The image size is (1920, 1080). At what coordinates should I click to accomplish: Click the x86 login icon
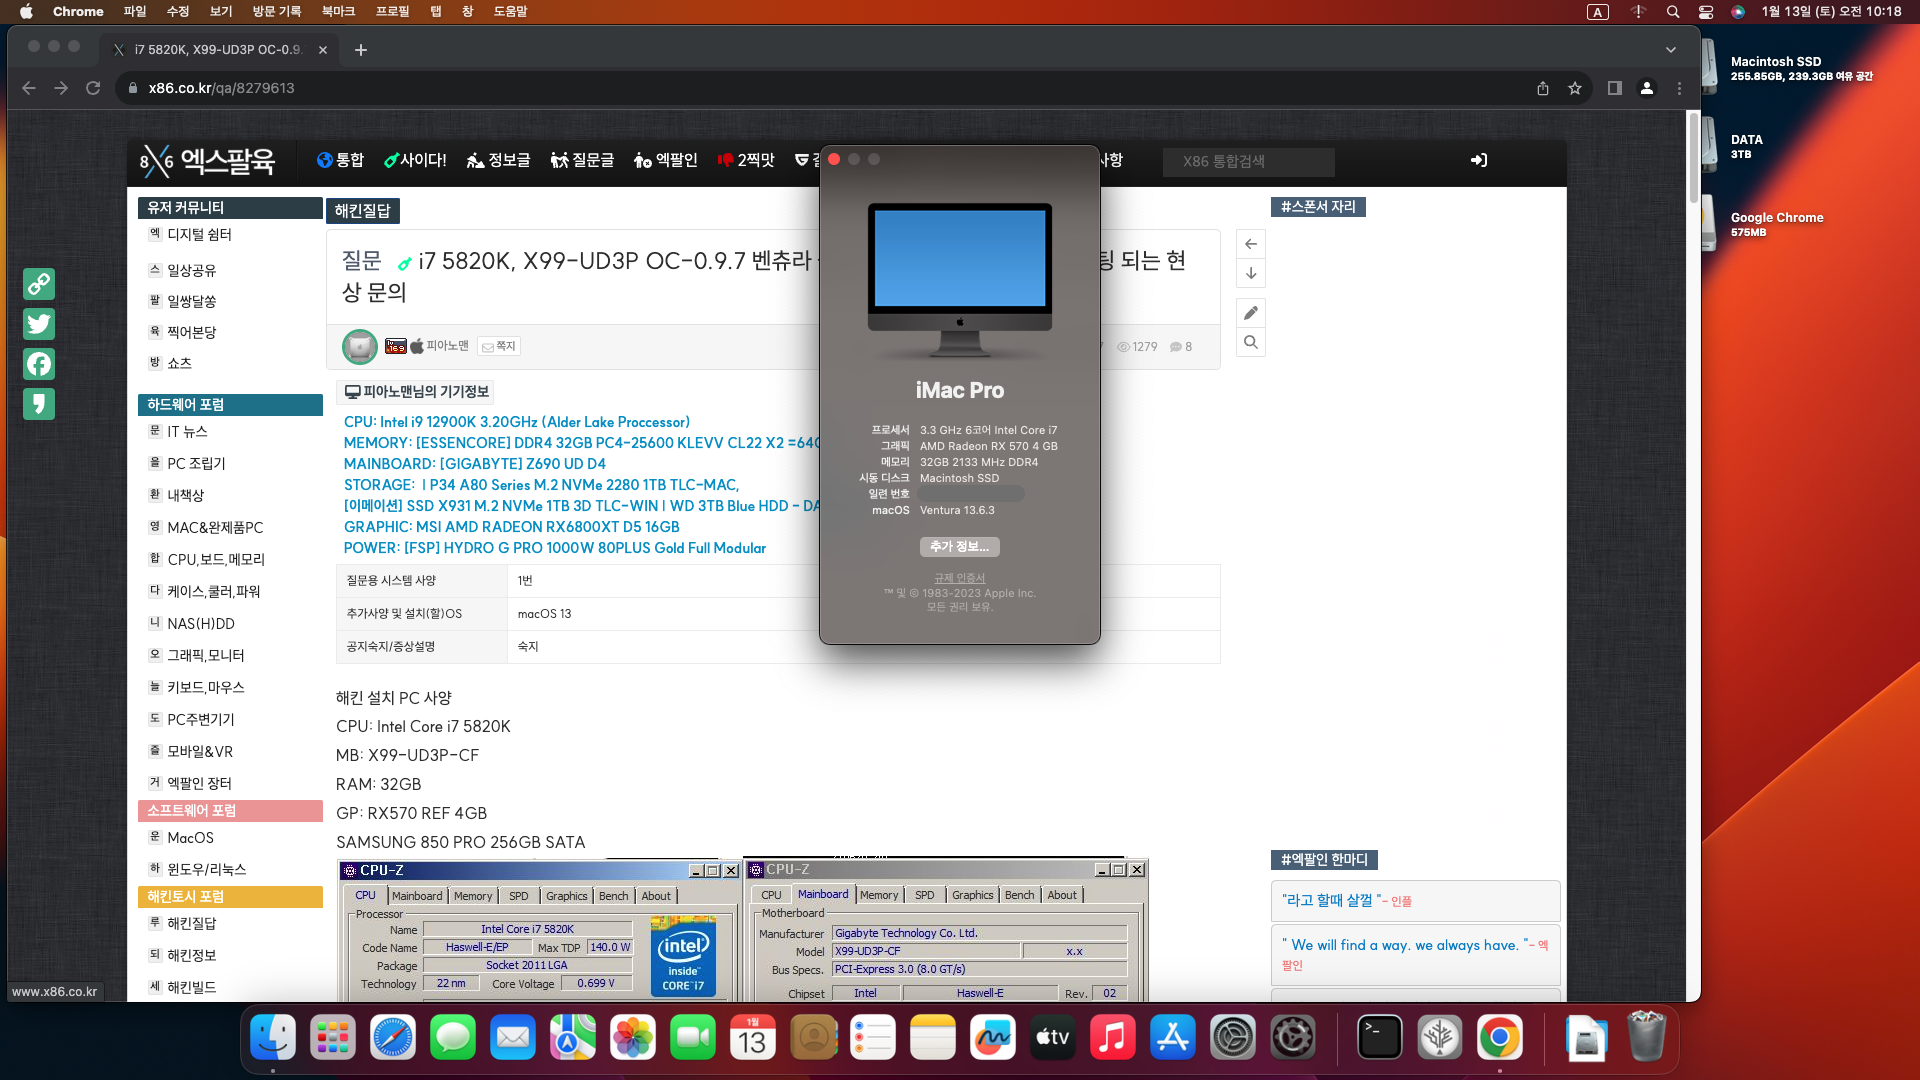click(1479, 160)
